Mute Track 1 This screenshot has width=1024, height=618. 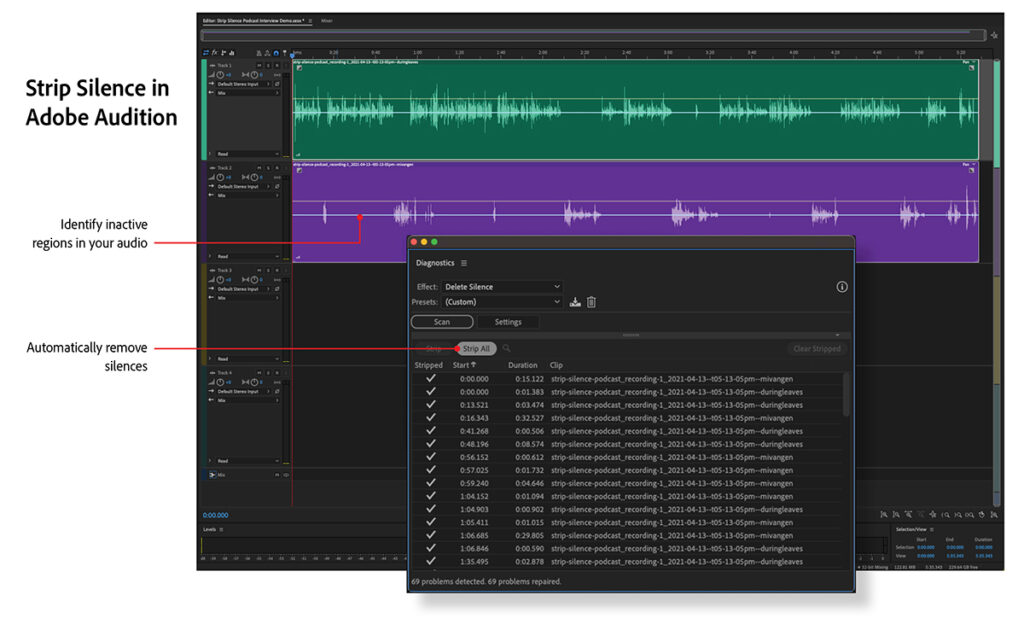click(259, 65)
